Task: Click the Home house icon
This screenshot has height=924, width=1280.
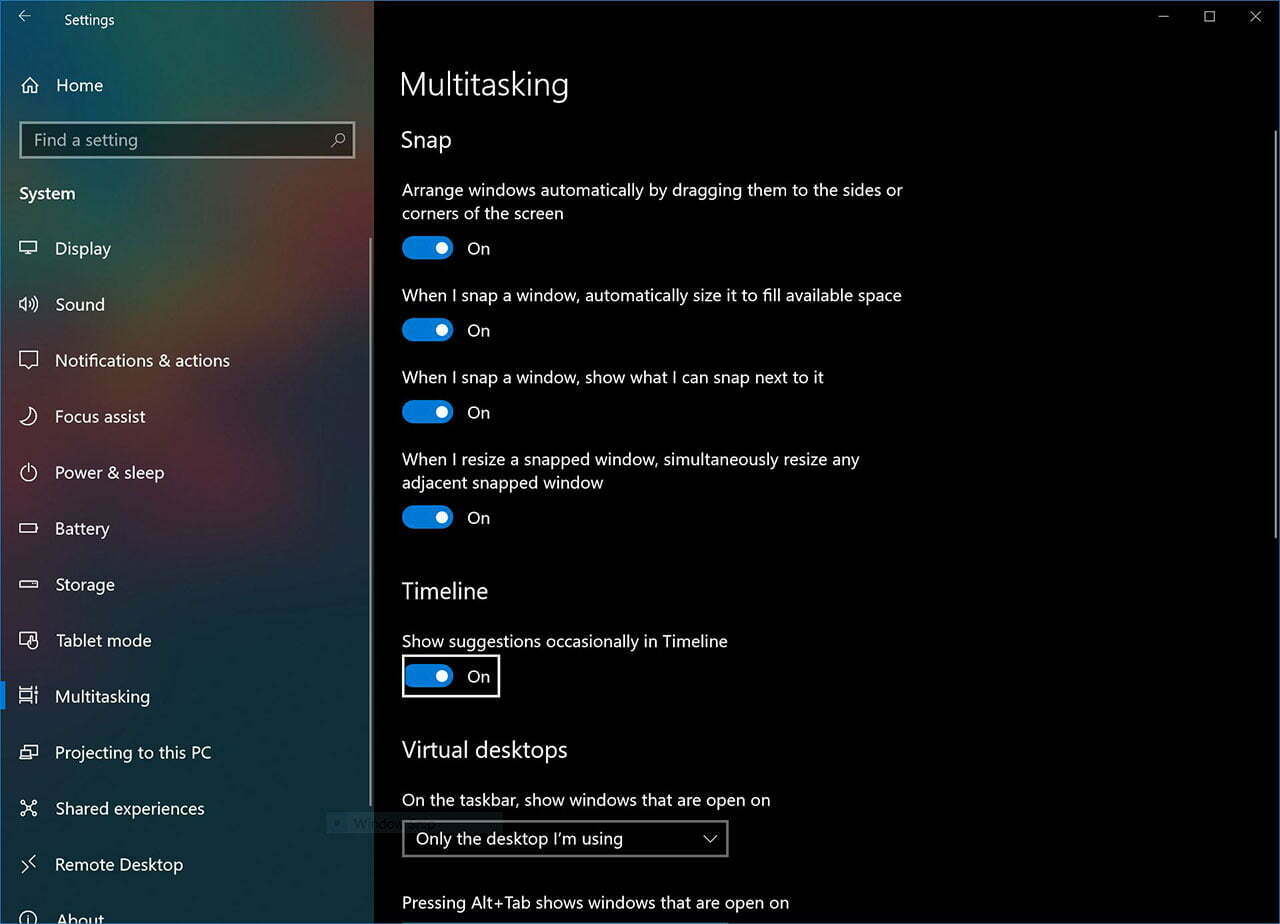Action: (28, 85)
